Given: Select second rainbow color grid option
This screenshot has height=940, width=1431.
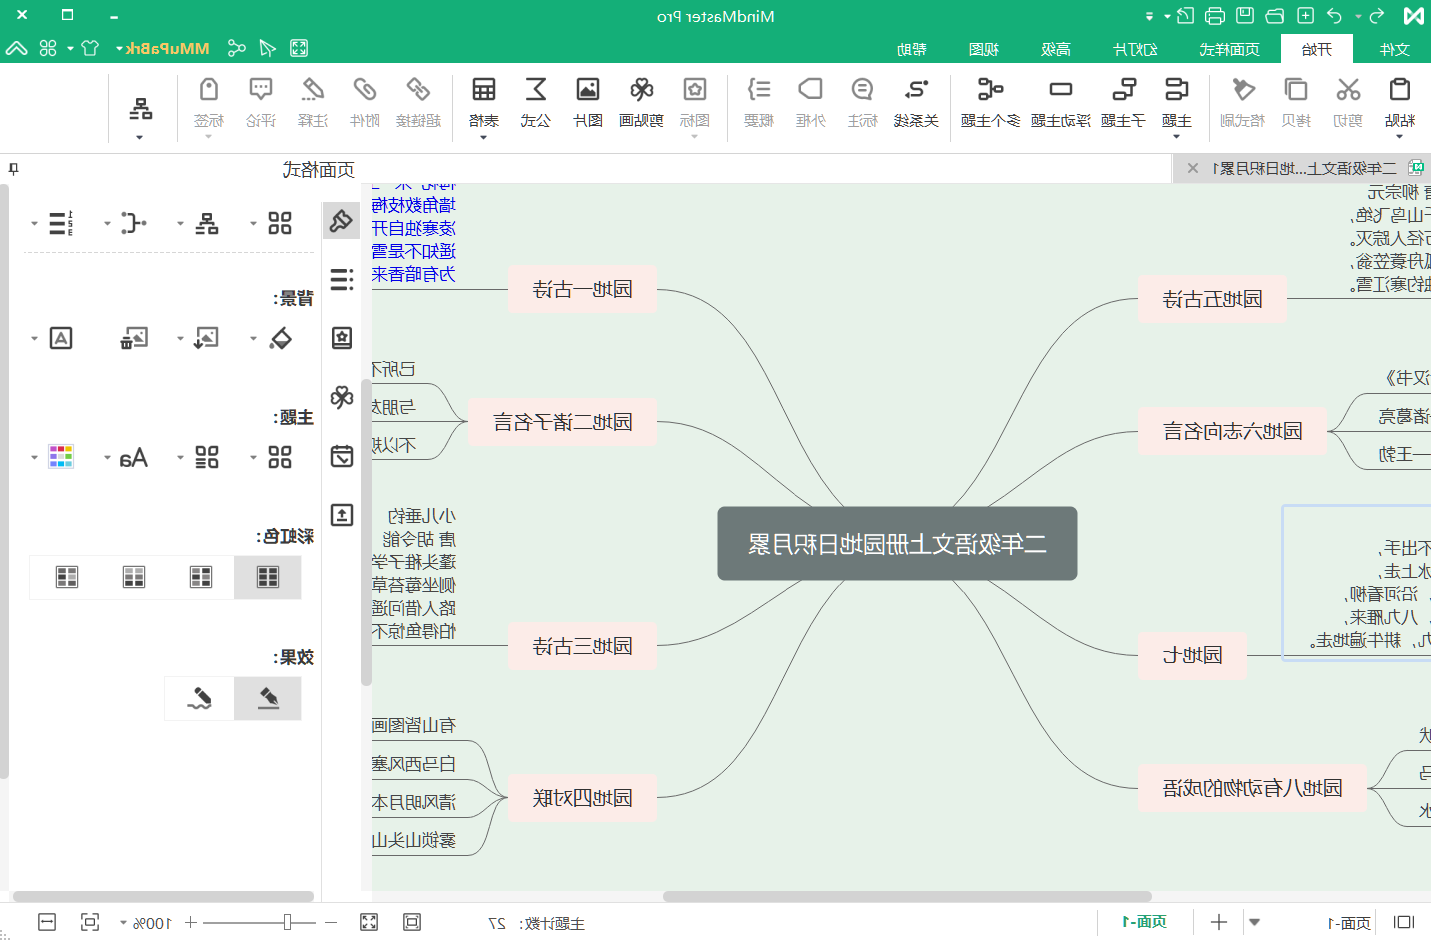Looking at the screenshot, I should point(201,577).
